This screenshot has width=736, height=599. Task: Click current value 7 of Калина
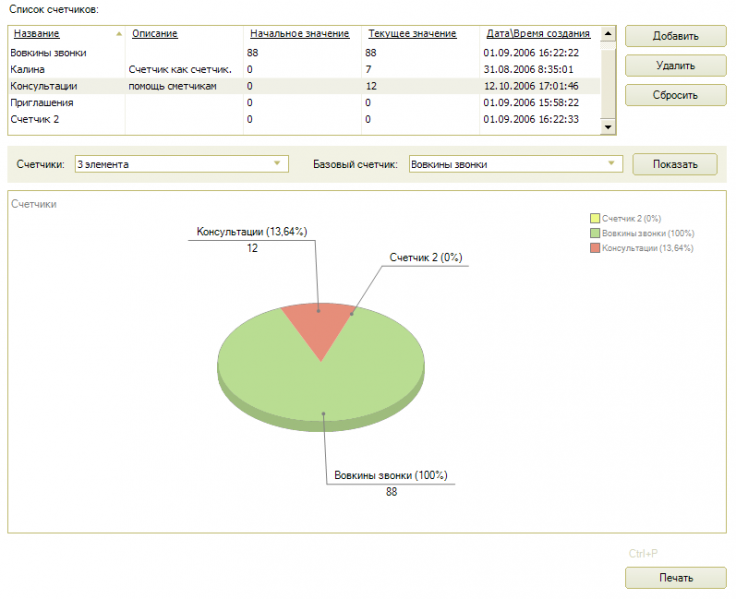click(368, 69)
